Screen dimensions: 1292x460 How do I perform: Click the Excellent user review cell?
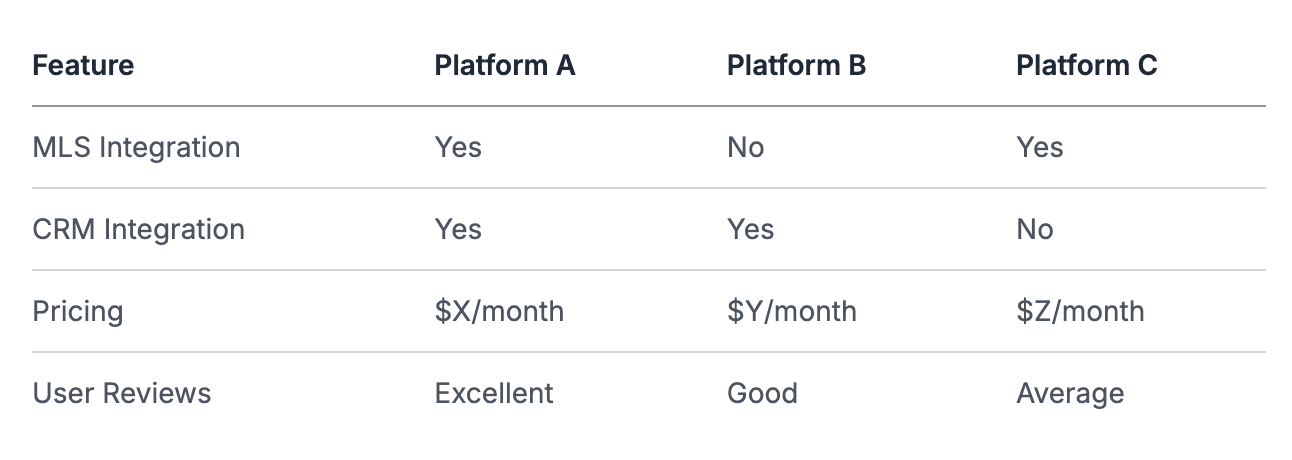[494, 393]
